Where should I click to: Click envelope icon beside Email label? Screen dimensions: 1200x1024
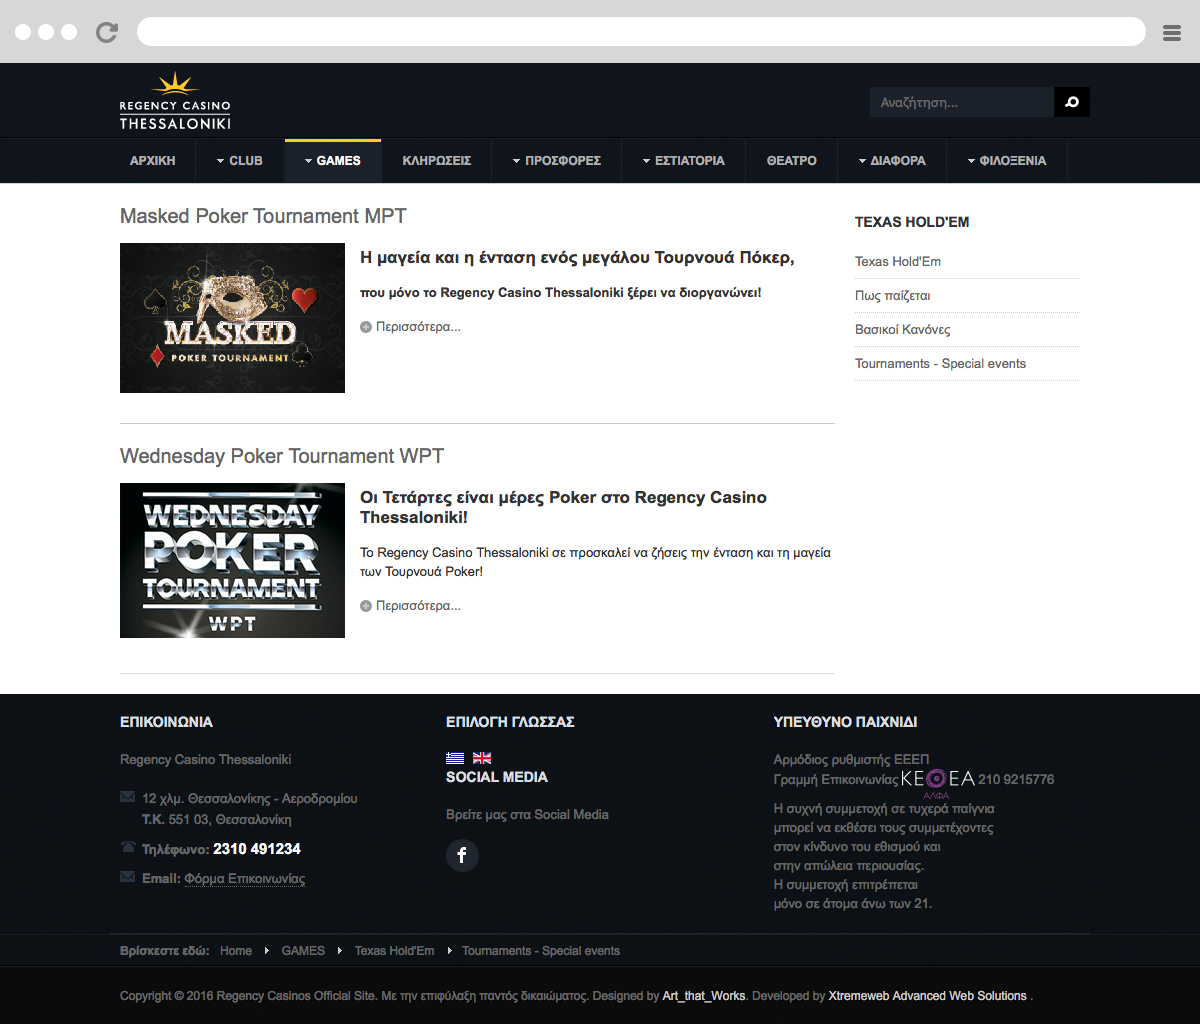127,877
